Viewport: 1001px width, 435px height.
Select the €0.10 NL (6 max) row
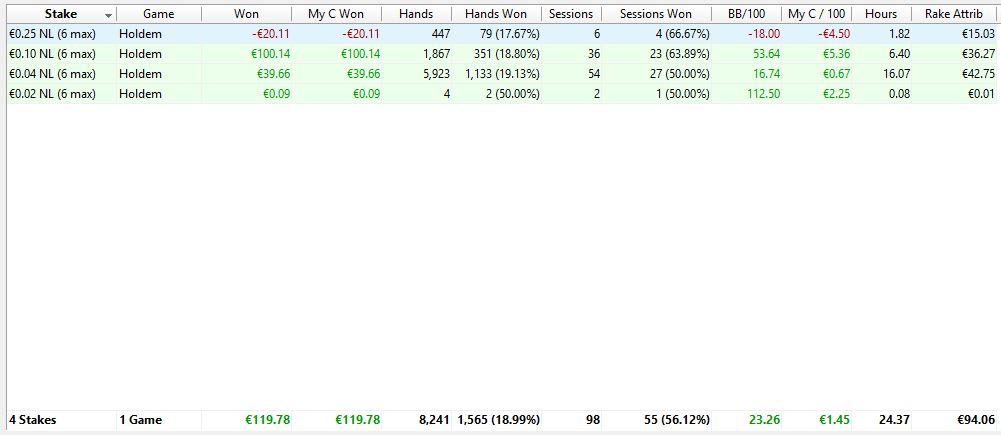pyautogui.click(x=502, y=54)
